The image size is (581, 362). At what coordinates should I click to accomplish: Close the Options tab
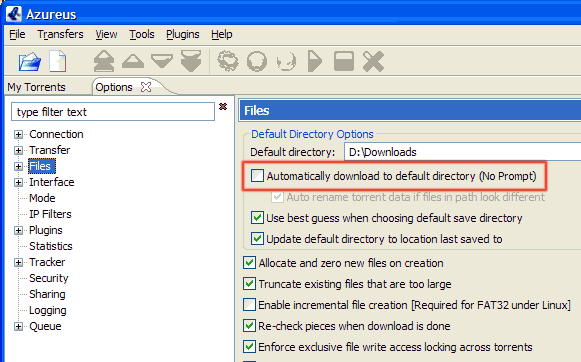click(146, 87)
